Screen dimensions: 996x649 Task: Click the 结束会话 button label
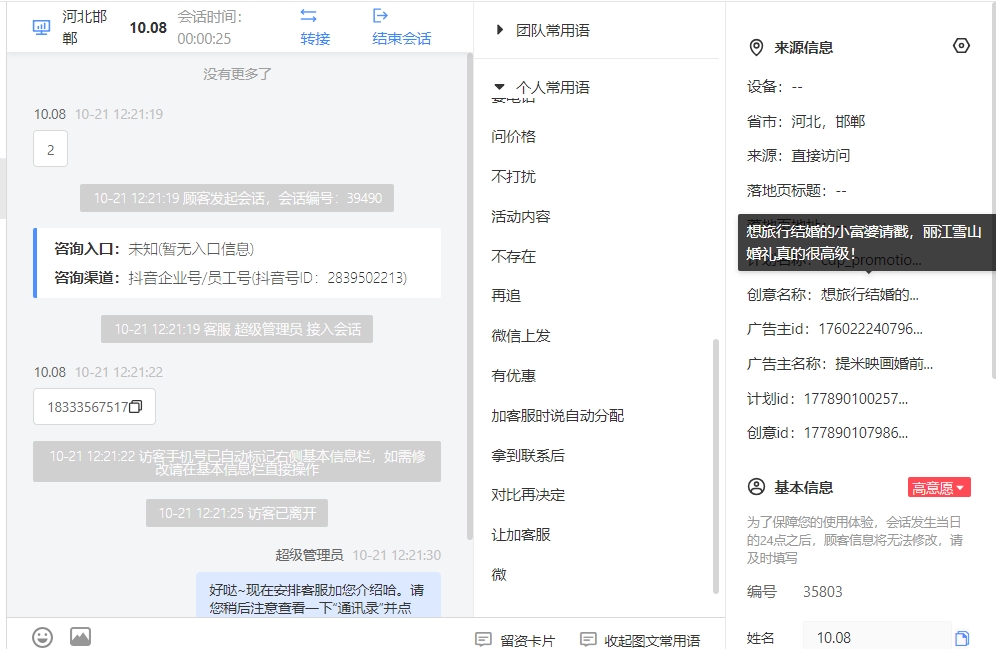pyautogui.click(x=401, y=39)
